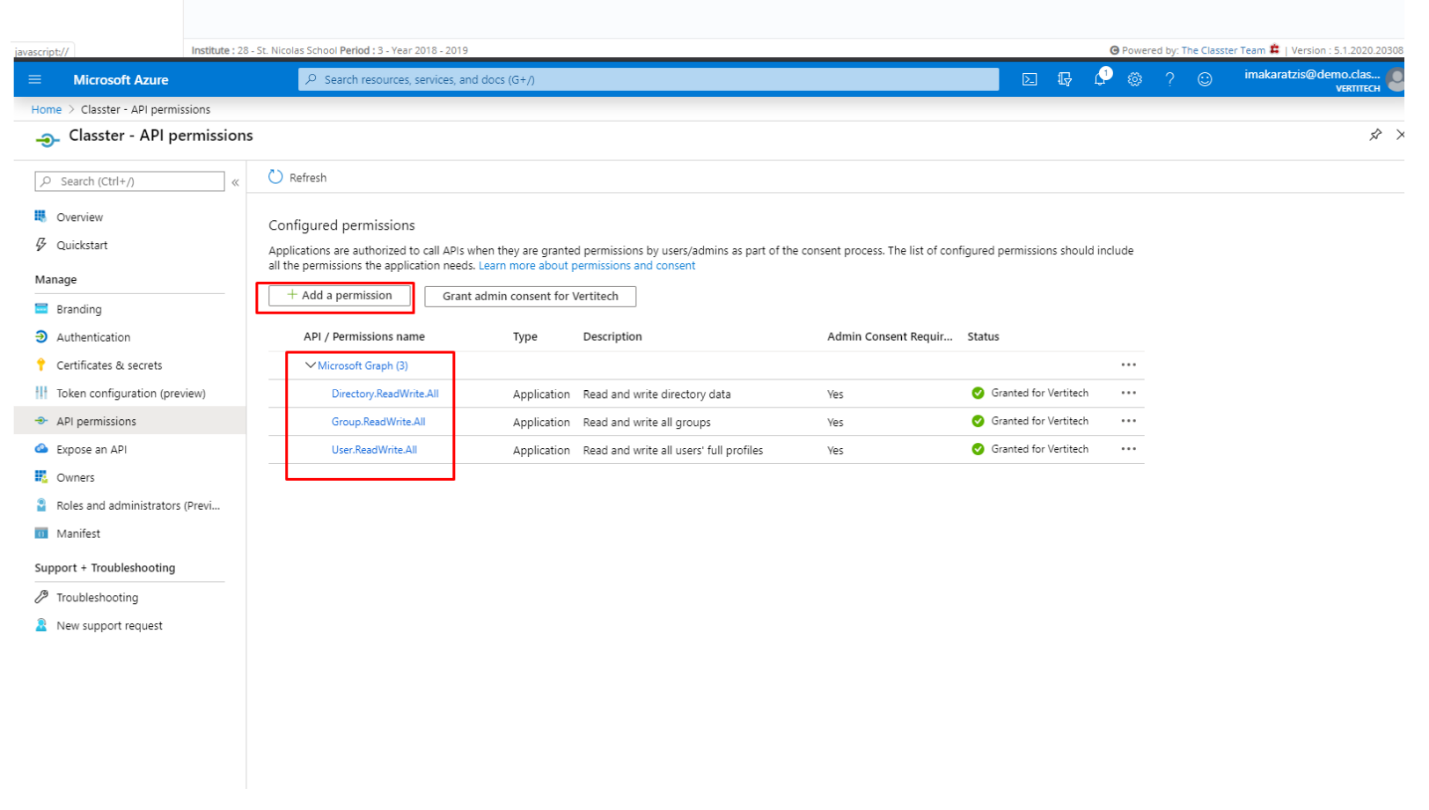This screenshot has height=810, width=1429.
Task: Focus the Search resources, services, and docs box
Action: point(648,79)
